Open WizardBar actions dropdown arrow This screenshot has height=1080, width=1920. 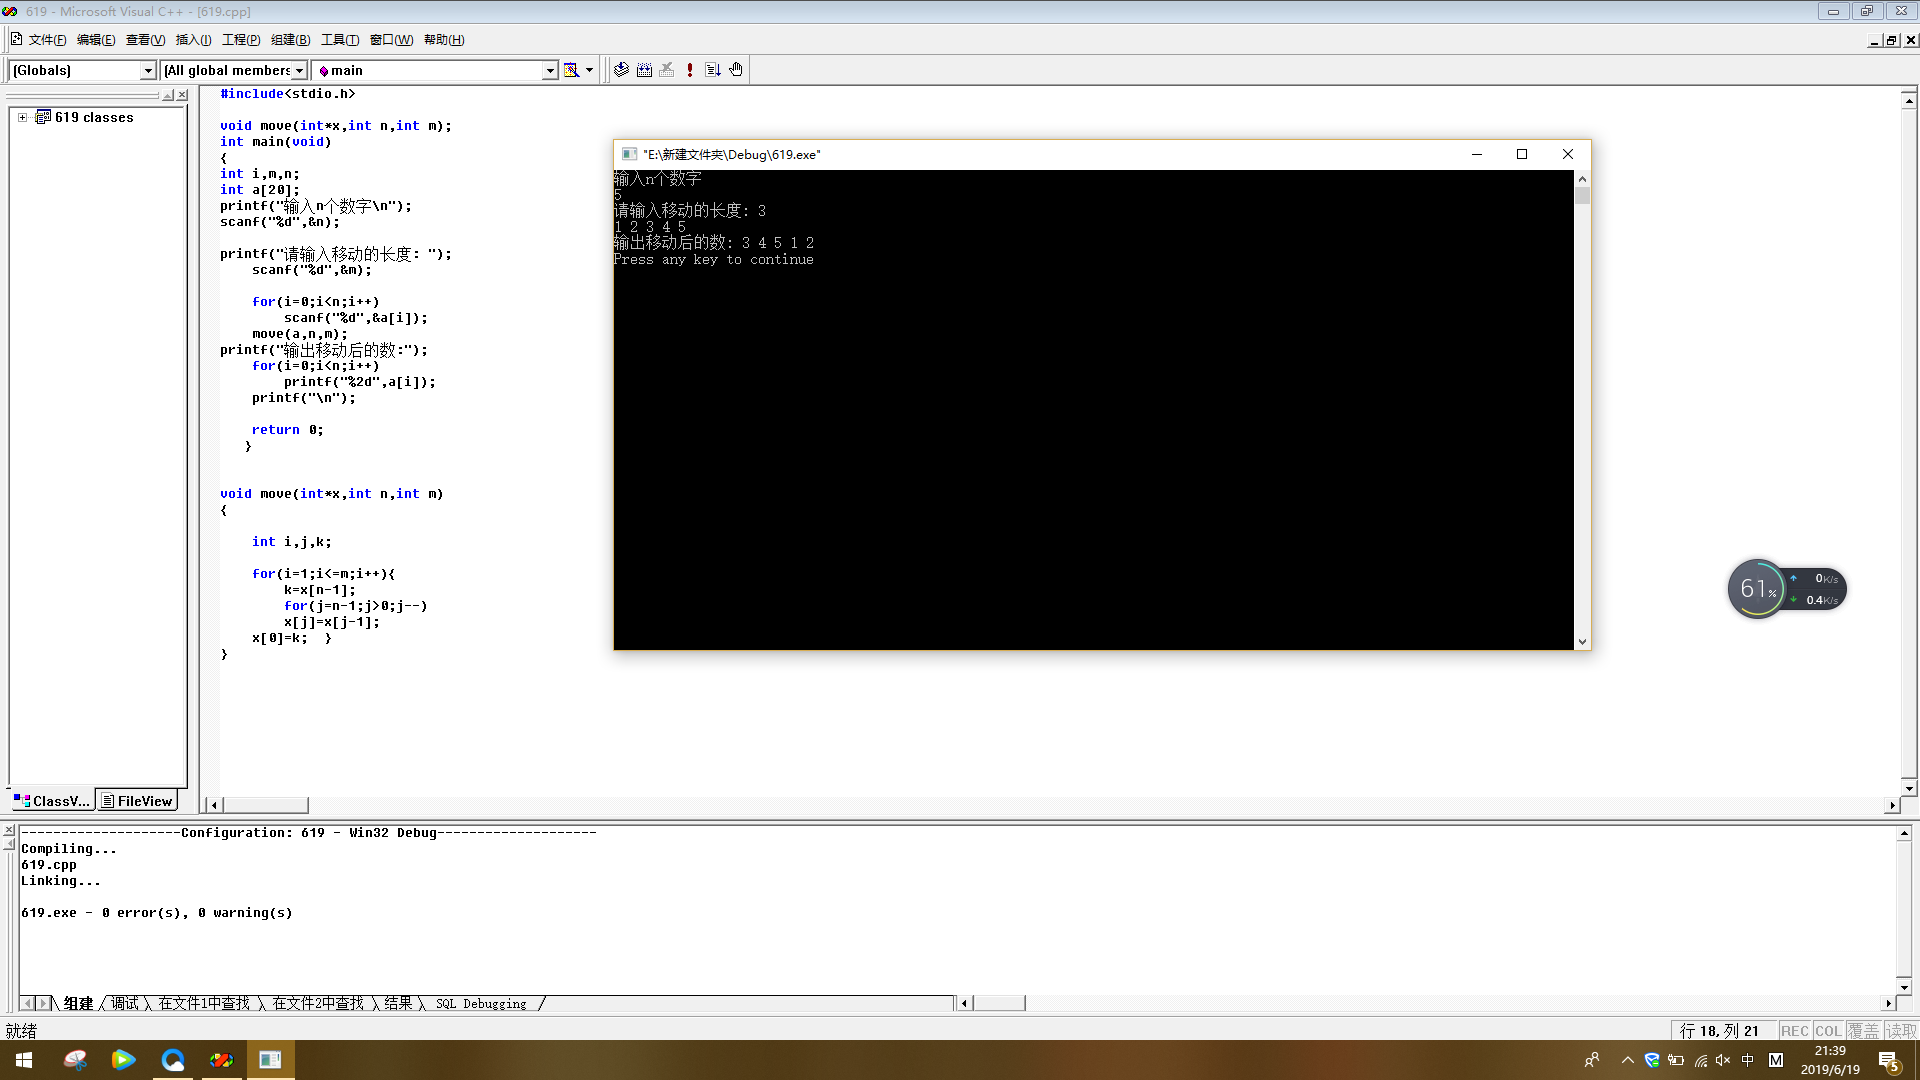coord(589,70)
